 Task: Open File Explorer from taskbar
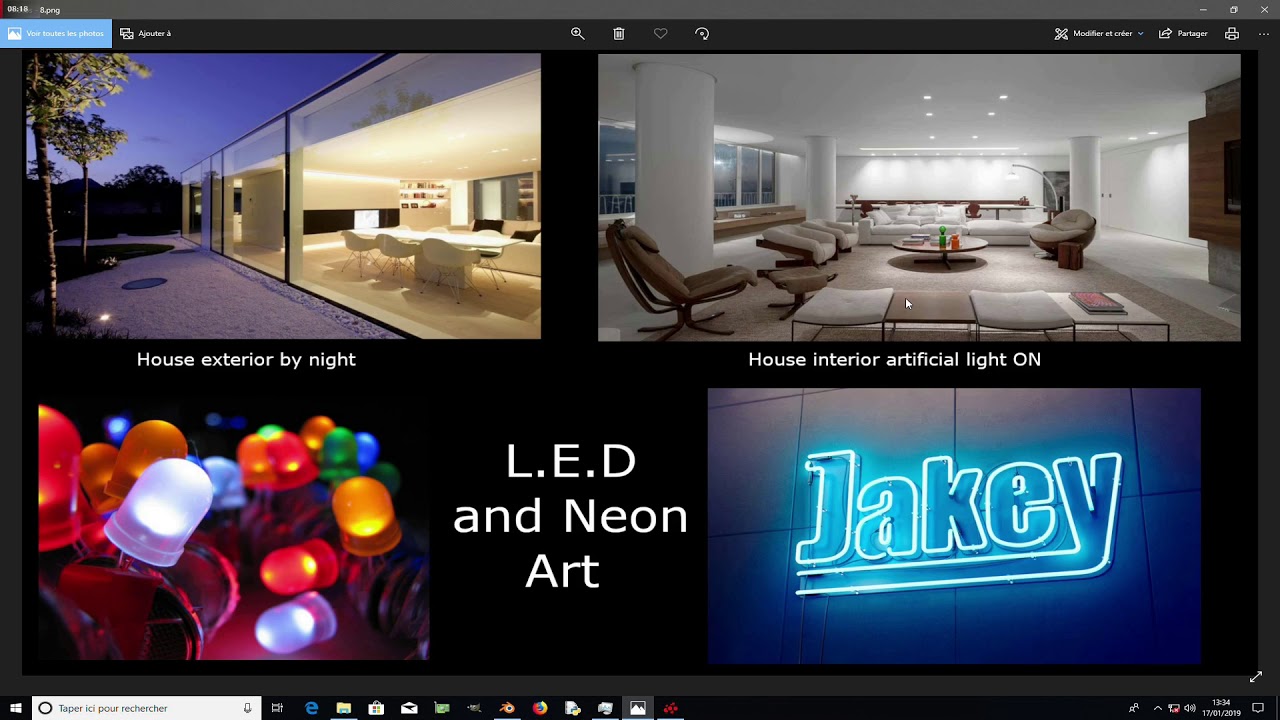[x=344, y=708]
